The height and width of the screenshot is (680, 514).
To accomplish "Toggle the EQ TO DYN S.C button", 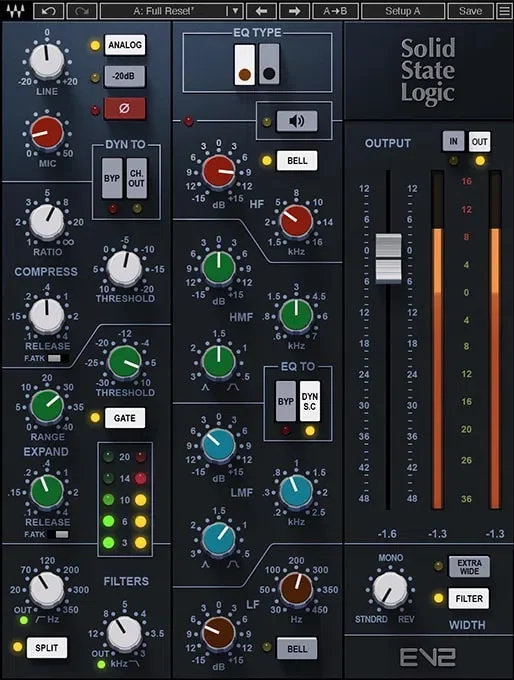I will pyautogui.click(x=310, y=401).
